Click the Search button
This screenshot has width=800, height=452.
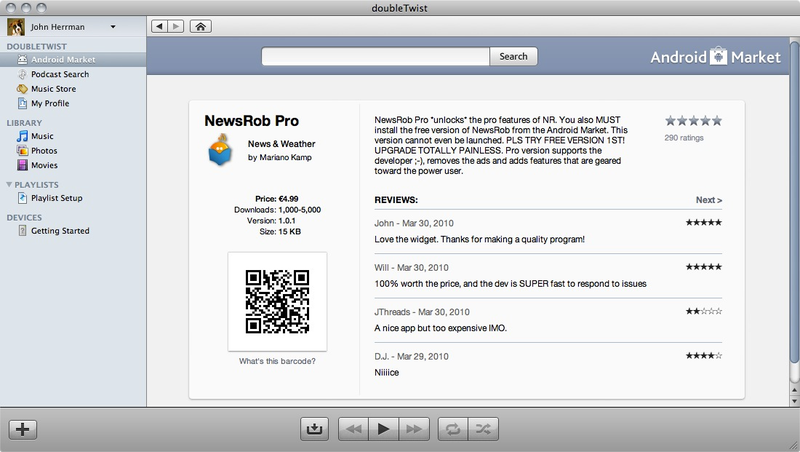tap(513, 56)
